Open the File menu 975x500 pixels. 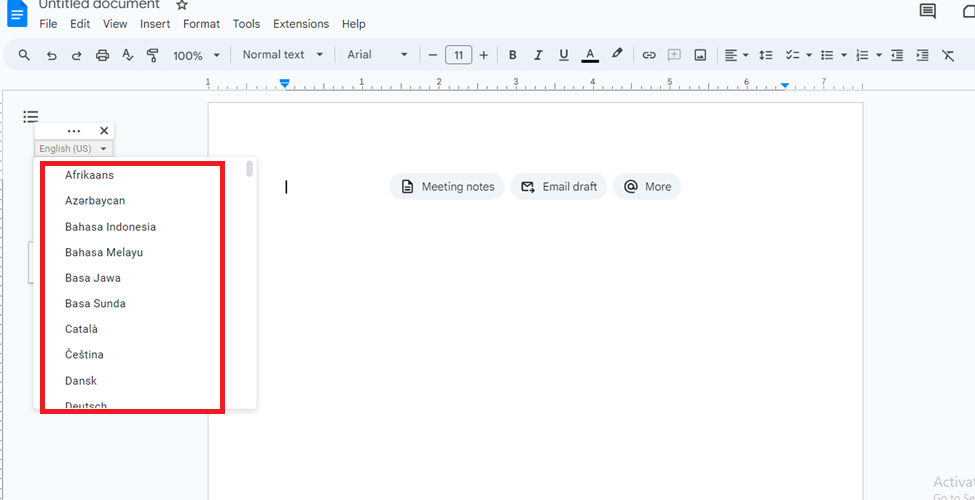point(48,24)
